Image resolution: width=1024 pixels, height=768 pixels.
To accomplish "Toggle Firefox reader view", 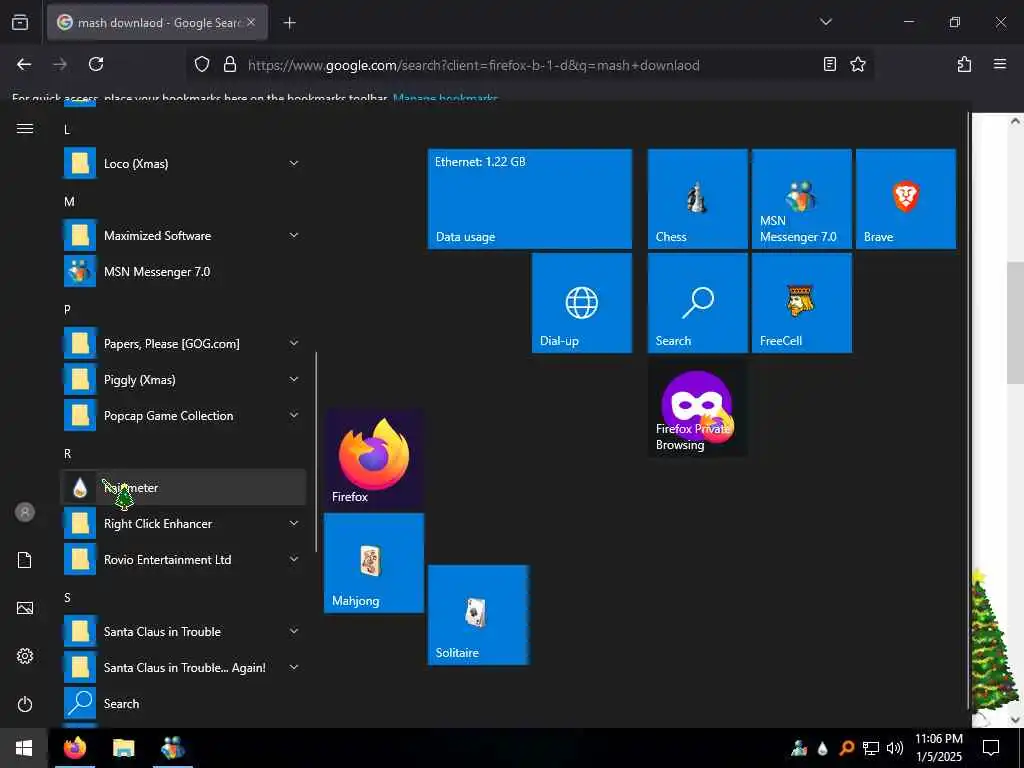I will 829,64.
